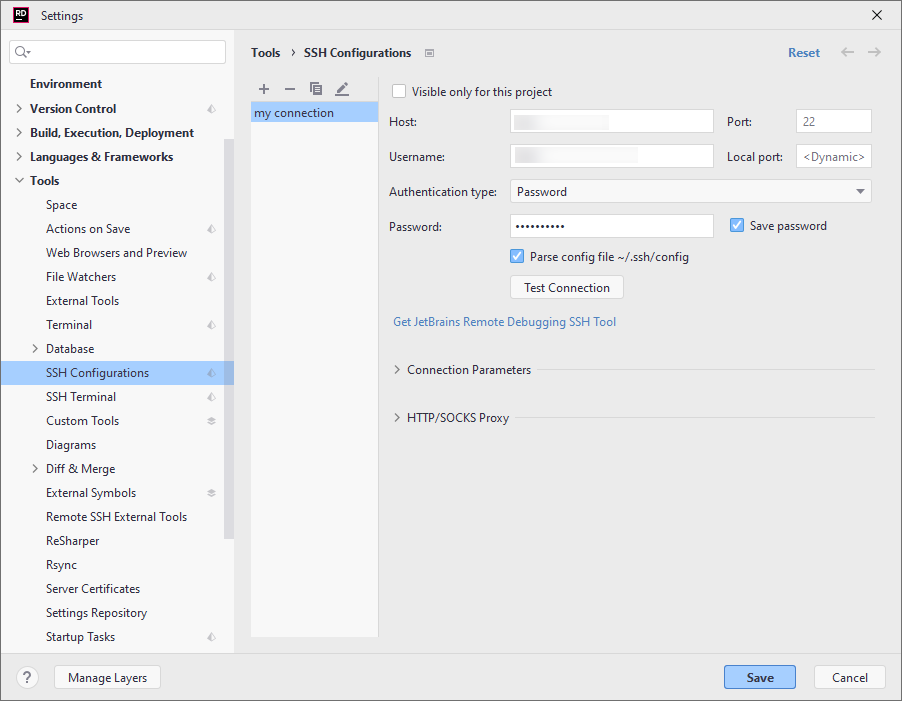Enable Visible only for this project
902x701 pixels.
coord(399,91)
